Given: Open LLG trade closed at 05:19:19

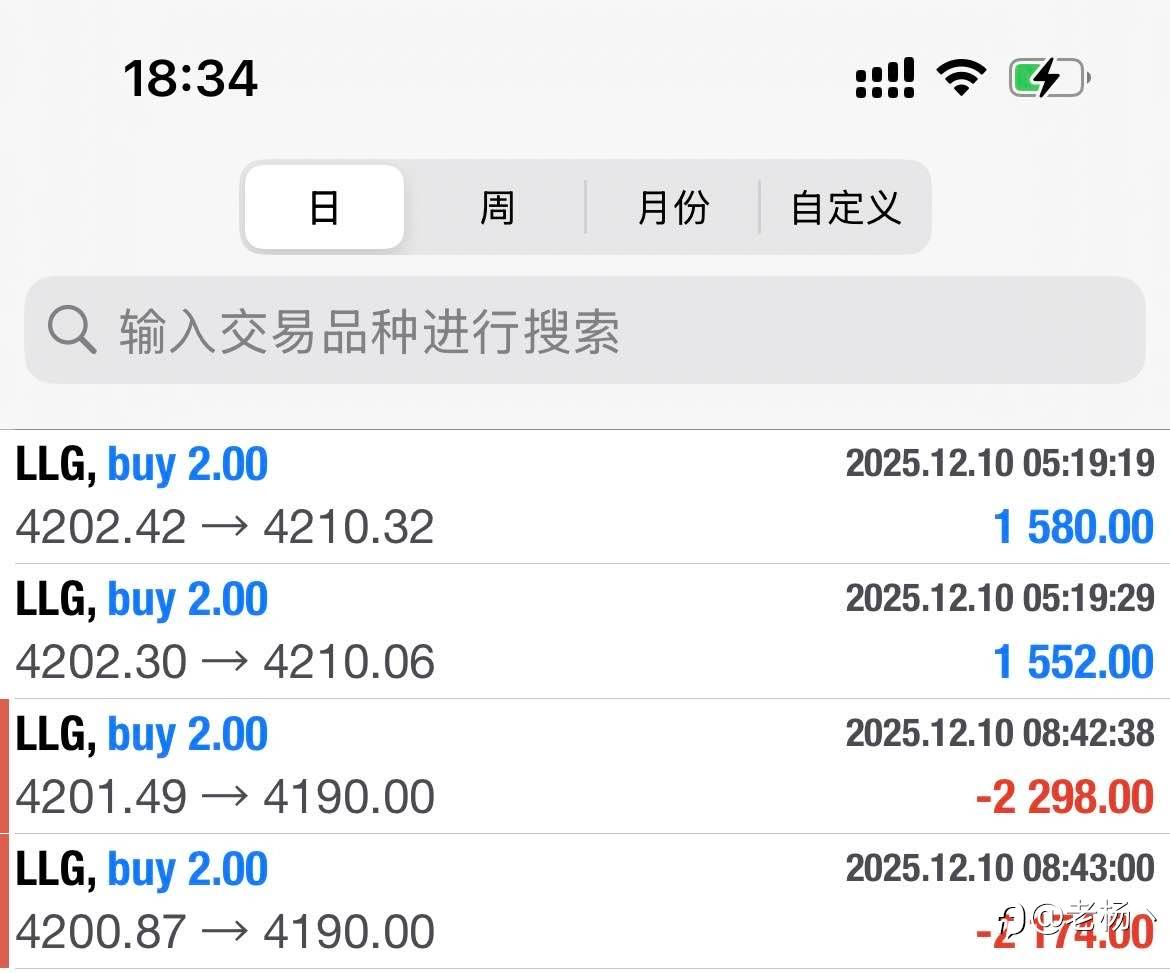Looking at the screenshot, I should coord(585,497).
